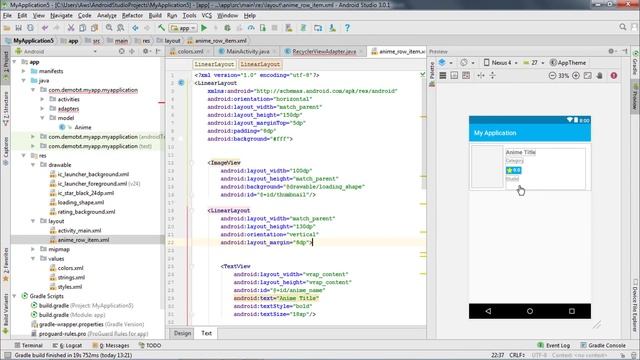Open a file with the folder icon
Image resolution: width=640 pixels, height=360 pixels.
tap(7, 28)
